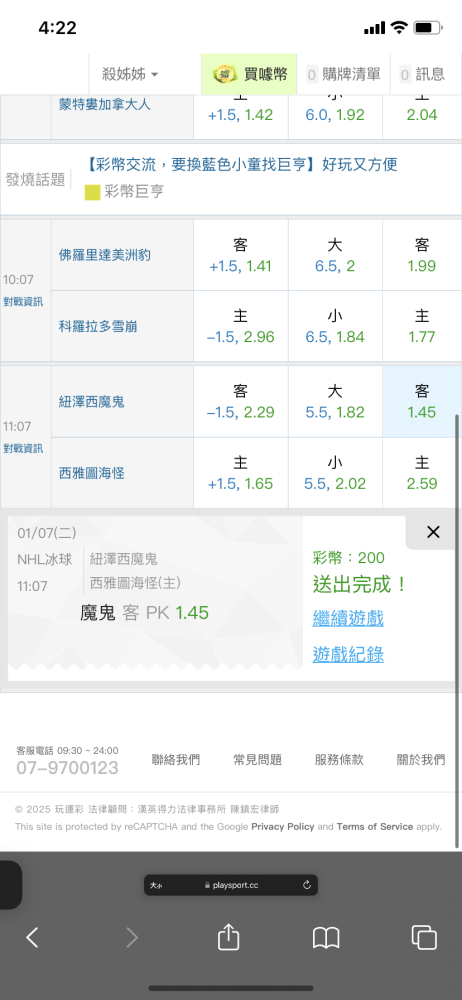Viewport: 462px width, 1000px height.
Task: Open the 彩幣交流 hot topic post
Action: click(x=241, y=165)
